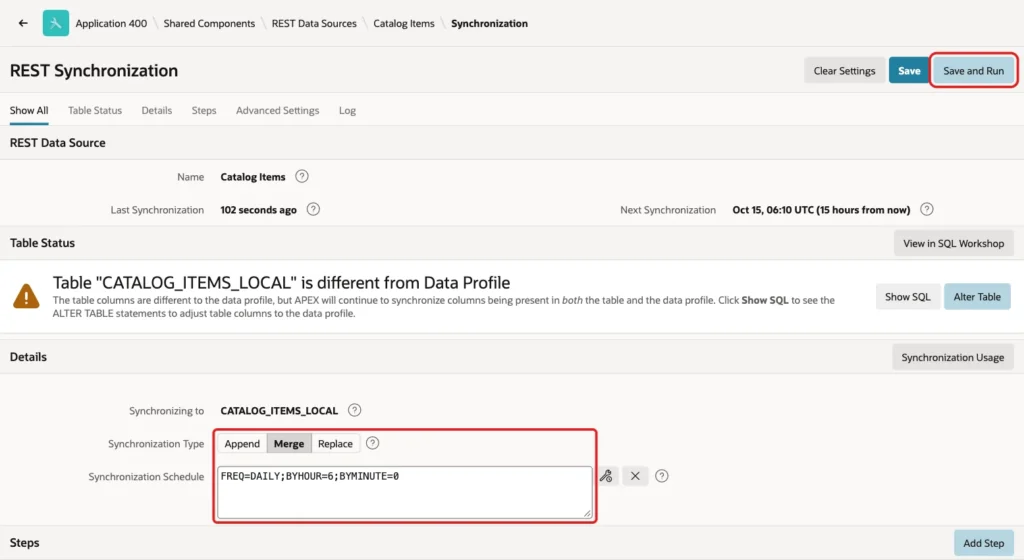
Task: Show help for Next Synchronization
Action: 927,210
